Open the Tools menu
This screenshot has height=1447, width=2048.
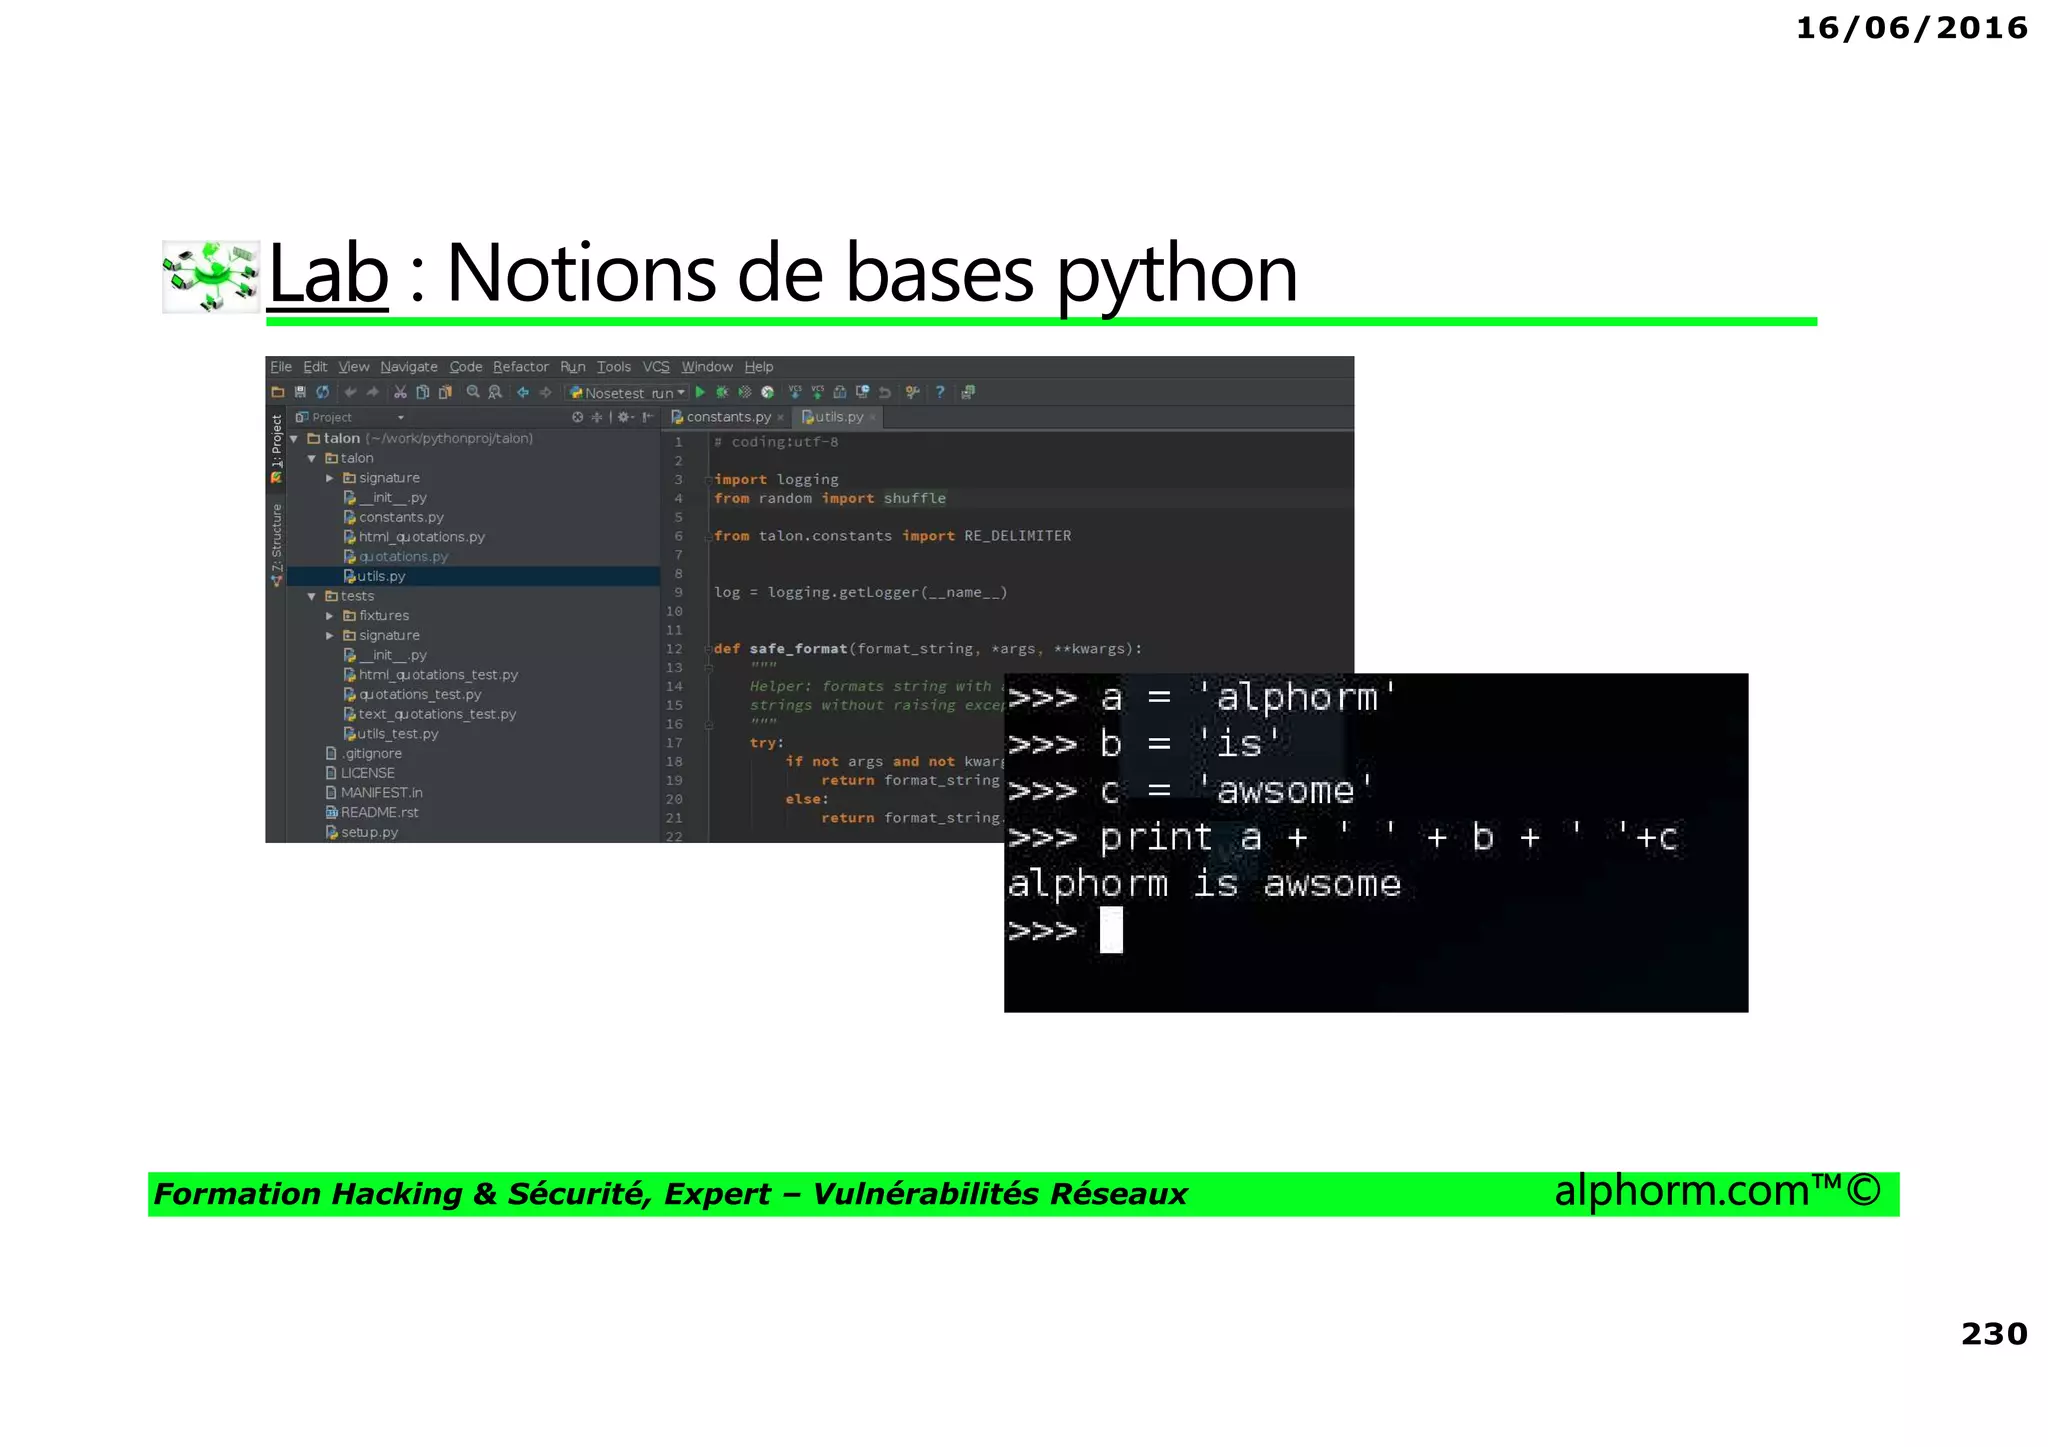click(x=614, y=367)
